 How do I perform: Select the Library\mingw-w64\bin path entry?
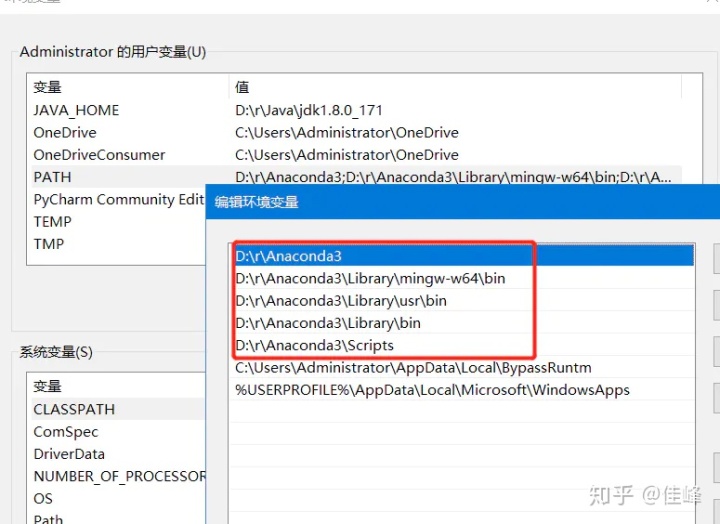462,278
